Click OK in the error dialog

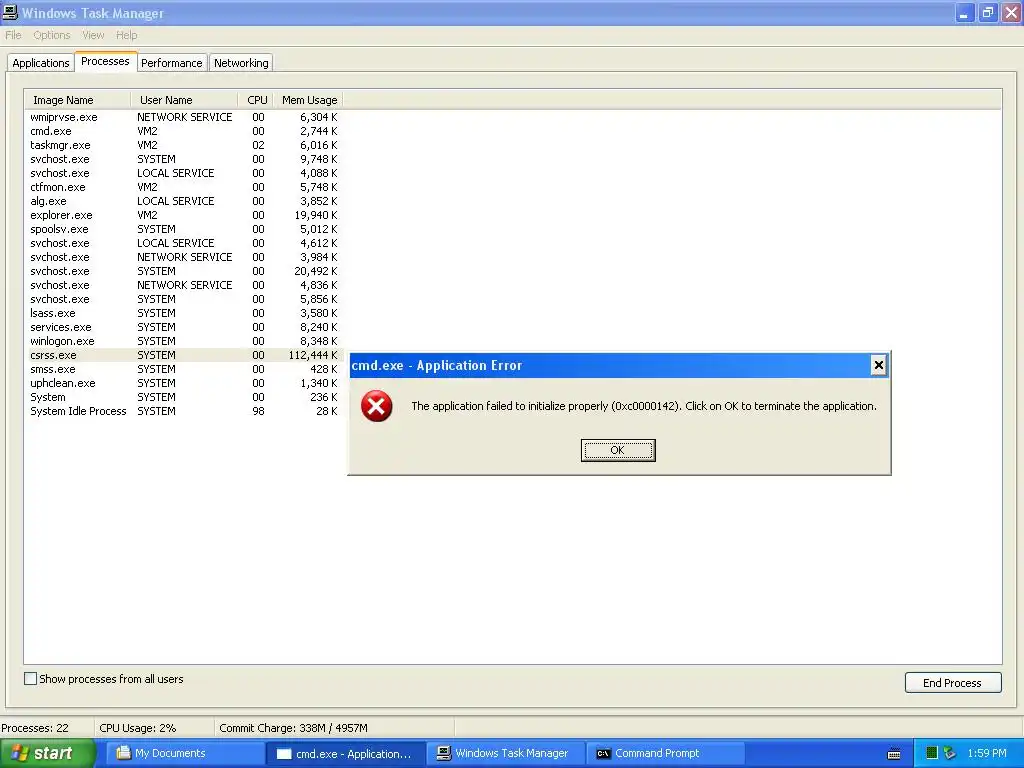coord(618,450)
